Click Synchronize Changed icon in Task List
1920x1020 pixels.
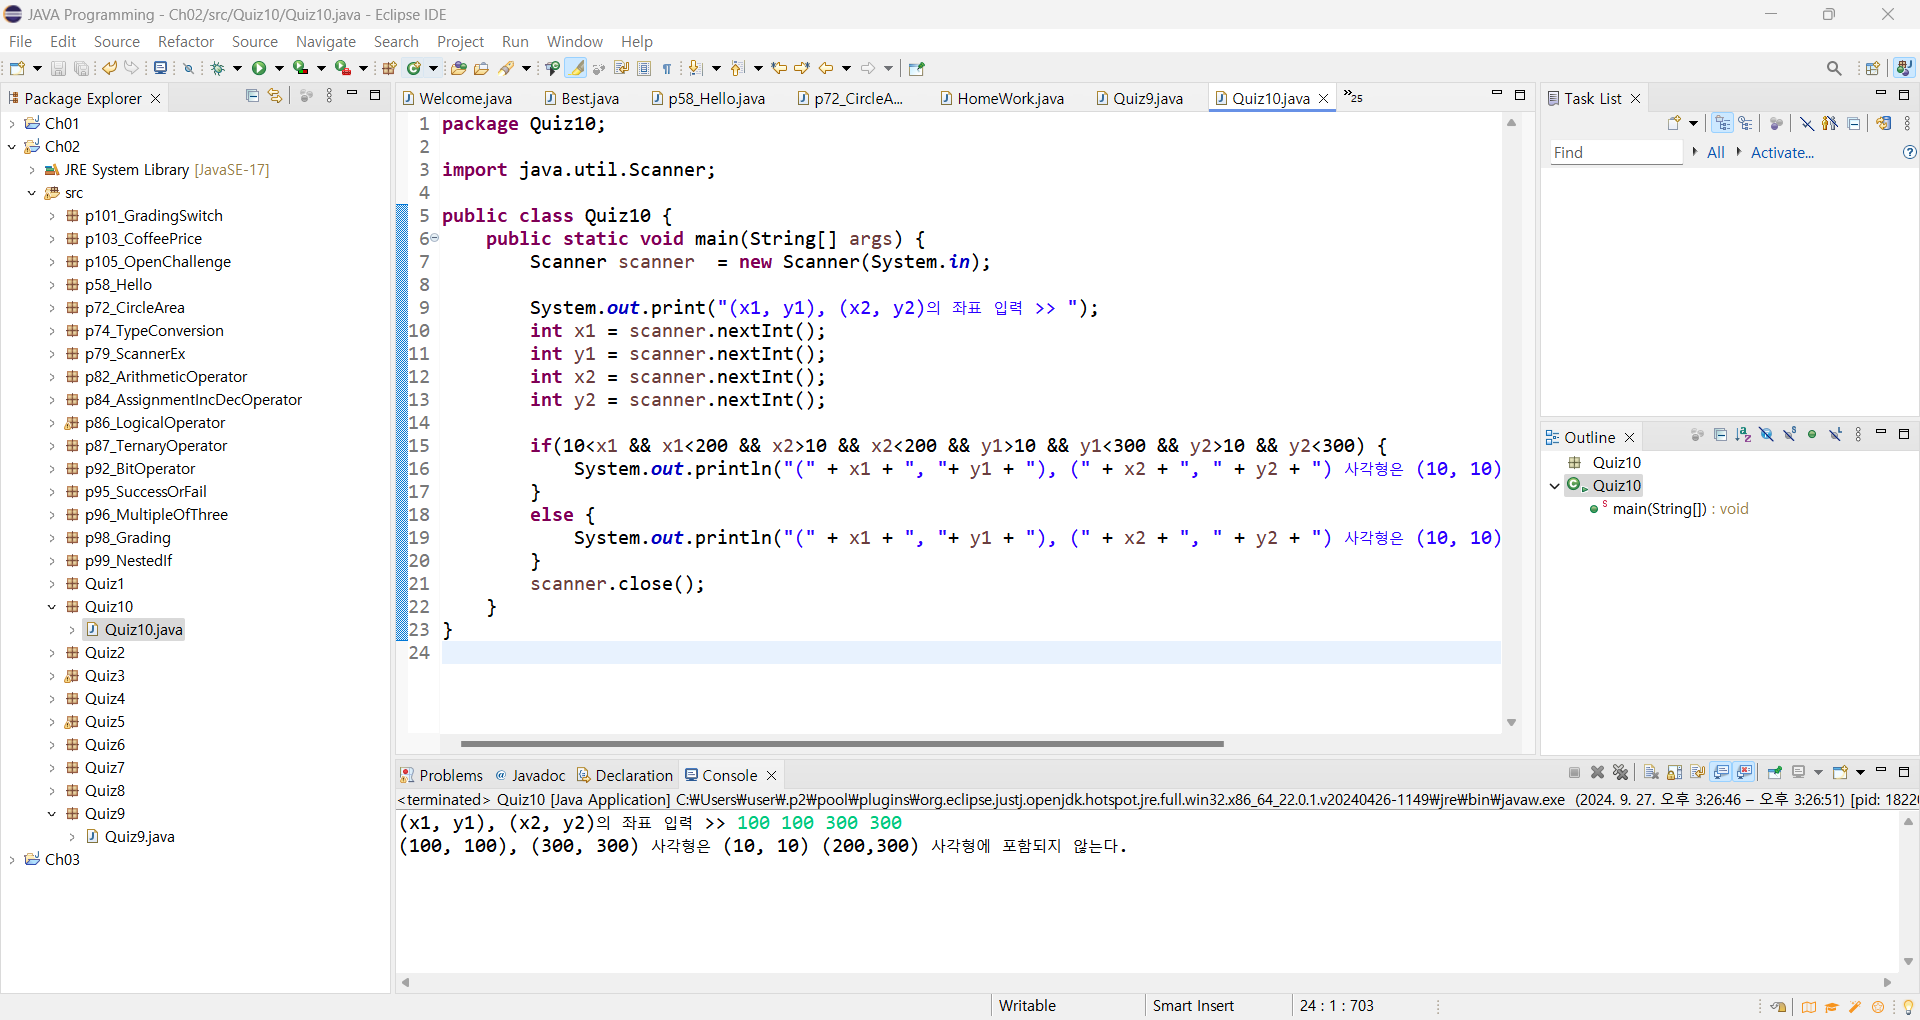click(1883, 123)
